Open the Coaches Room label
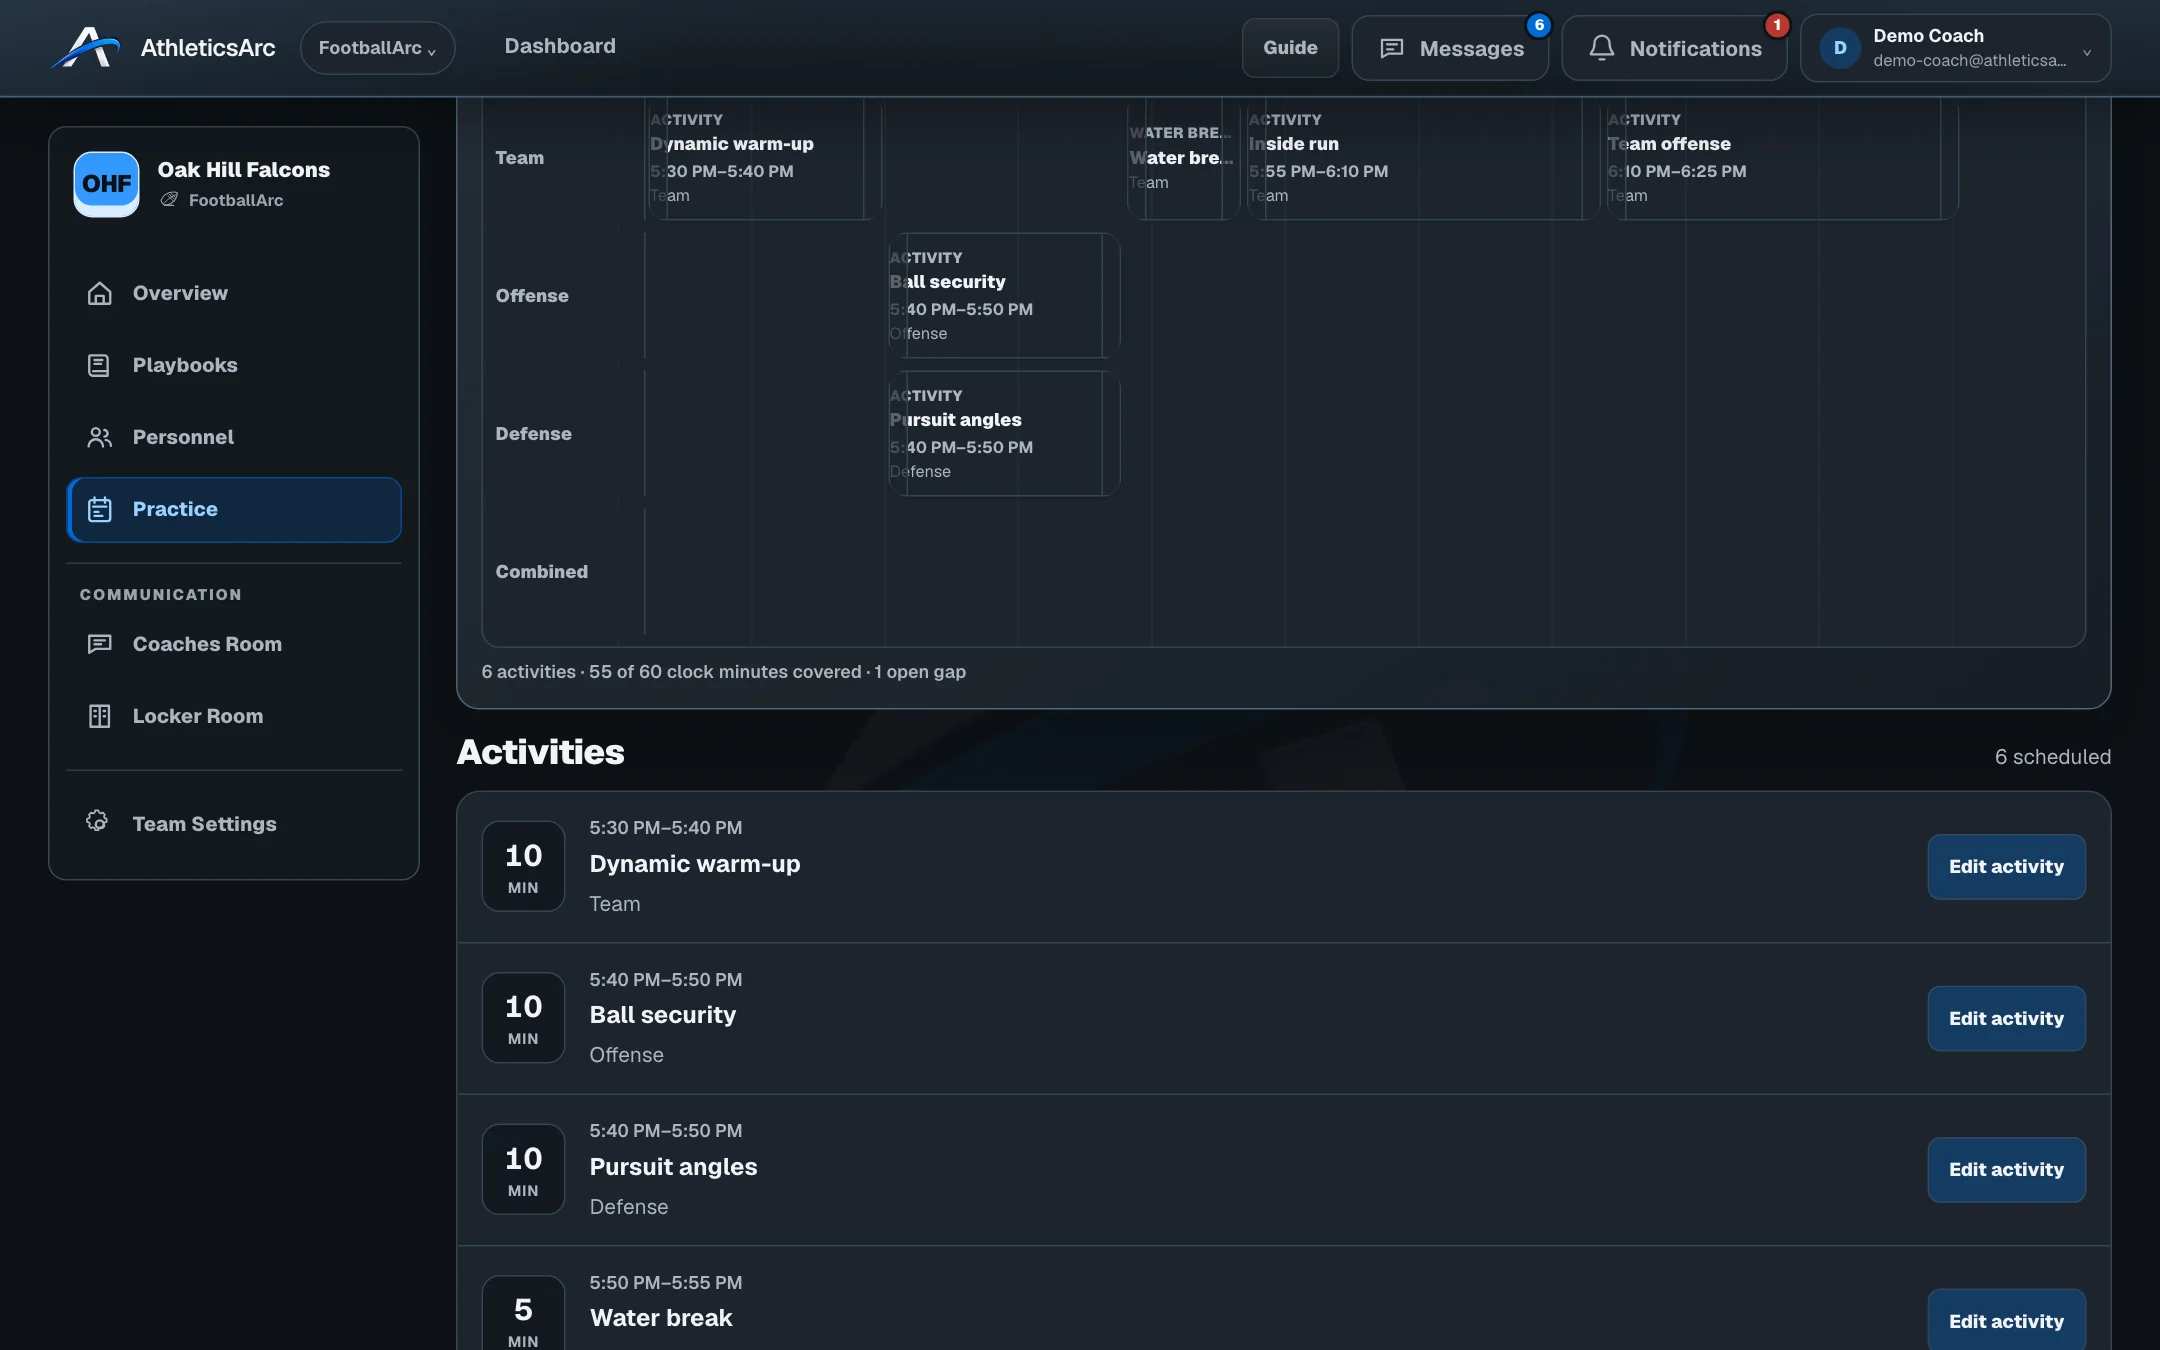The height and width of the screenshot is (1350, 2160). click(x=207, y=644)
